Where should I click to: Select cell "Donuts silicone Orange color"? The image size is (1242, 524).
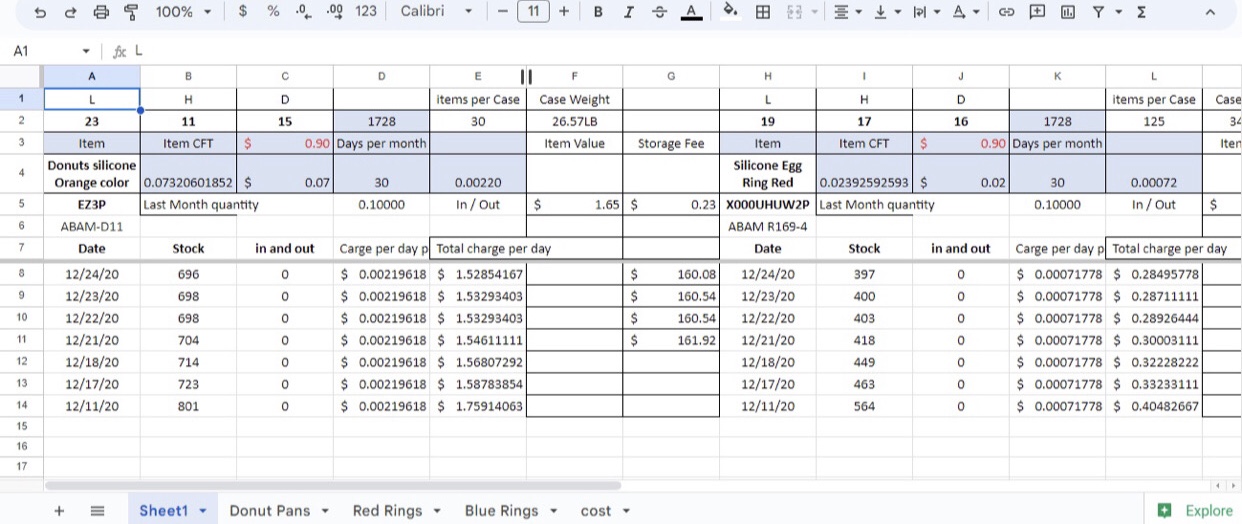[x=92, y=173]
